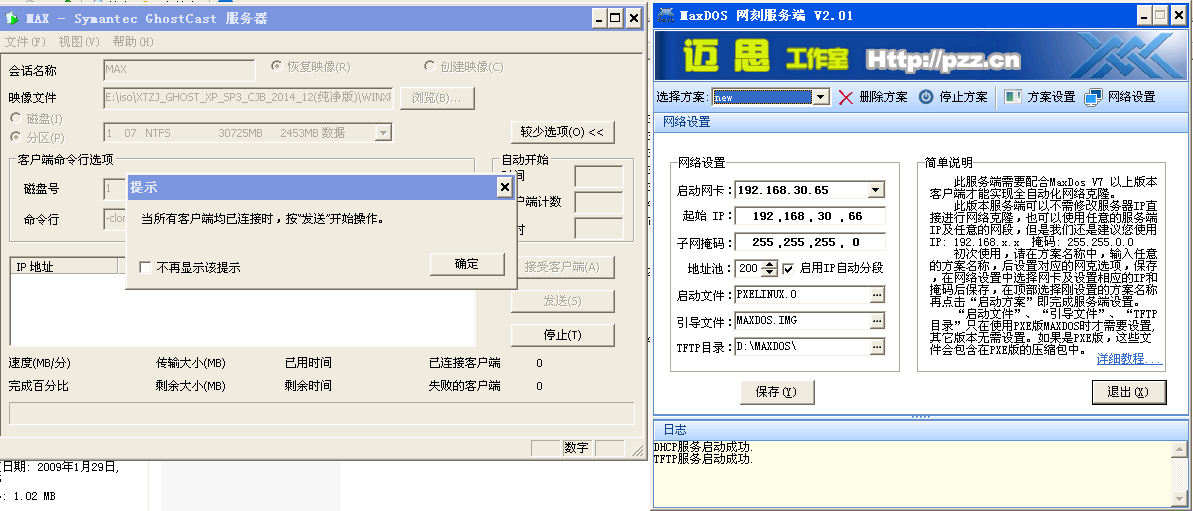Click the TFTP directory text field
1193x511 pixels.
(x=803, y=347)
